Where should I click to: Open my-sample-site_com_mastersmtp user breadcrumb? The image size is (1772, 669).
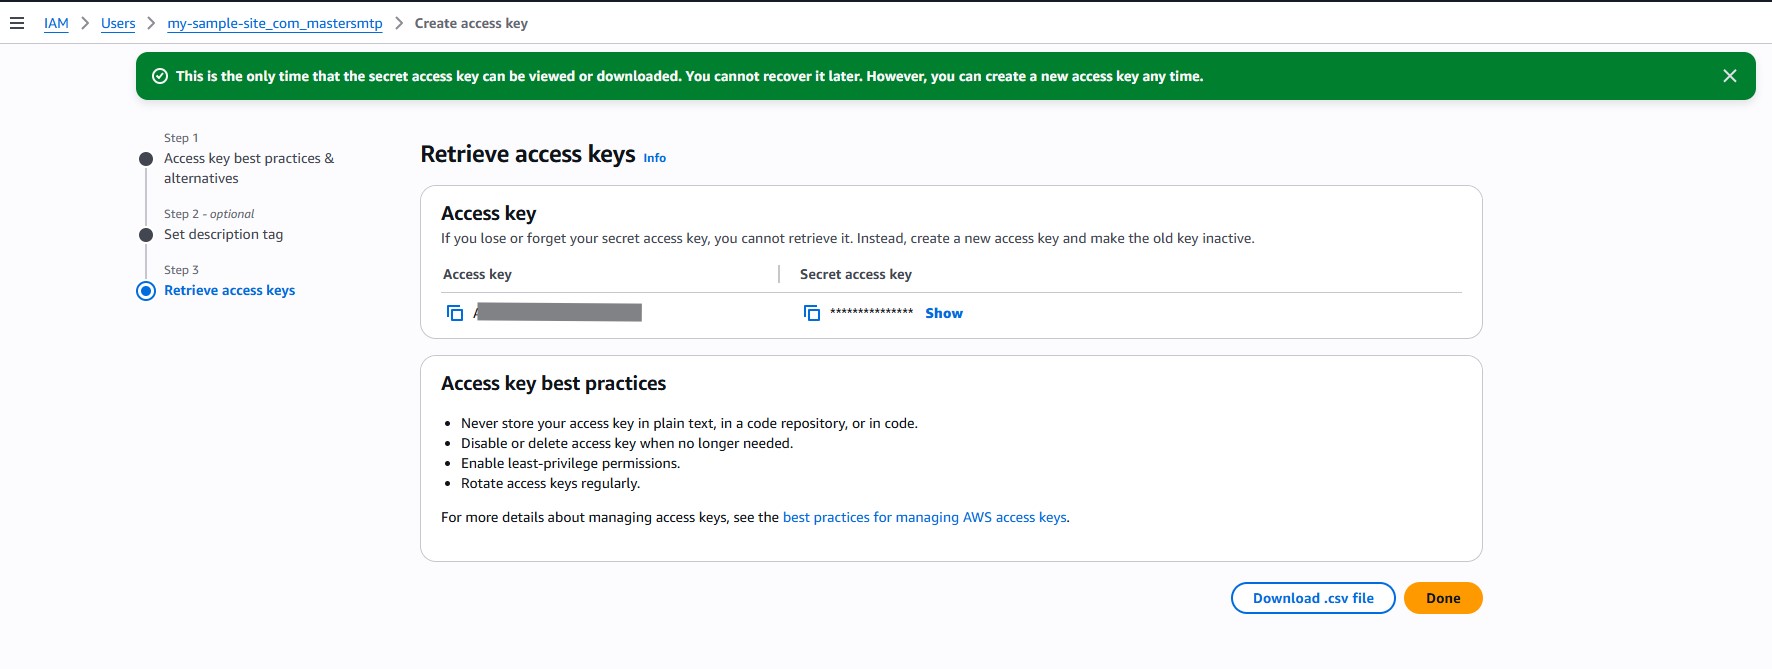(274, 23)
